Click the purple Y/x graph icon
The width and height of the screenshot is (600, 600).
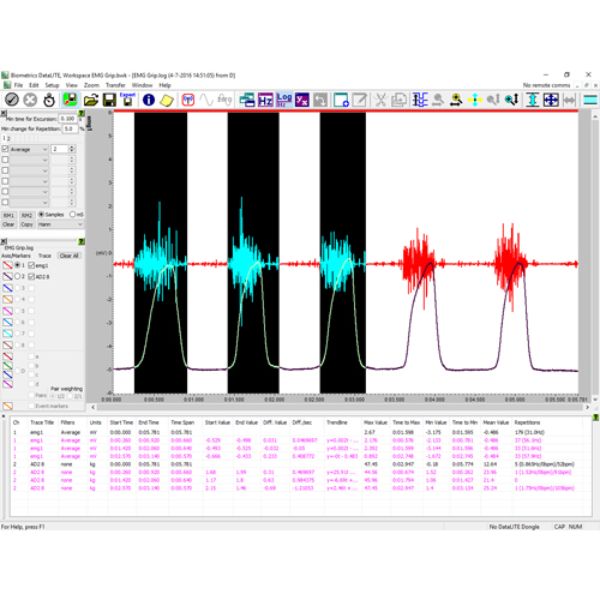[302, 100]
